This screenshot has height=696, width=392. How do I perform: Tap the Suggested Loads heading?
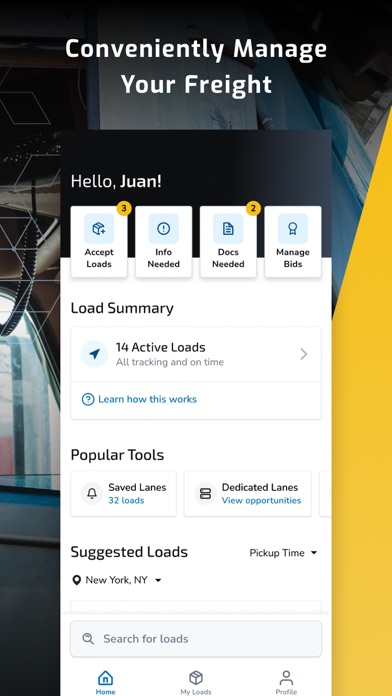click(129, 552)
